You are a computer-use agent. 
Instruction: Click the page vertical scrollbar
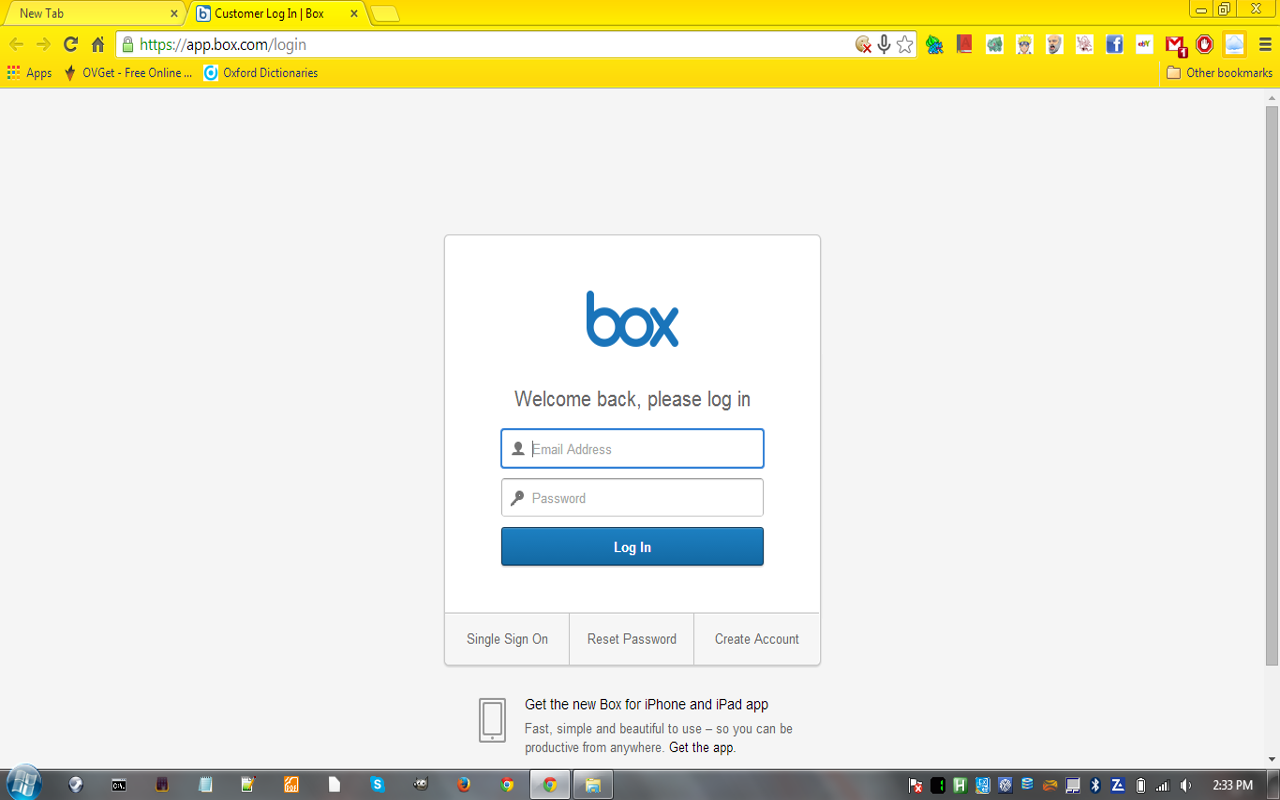[1272, 385]
